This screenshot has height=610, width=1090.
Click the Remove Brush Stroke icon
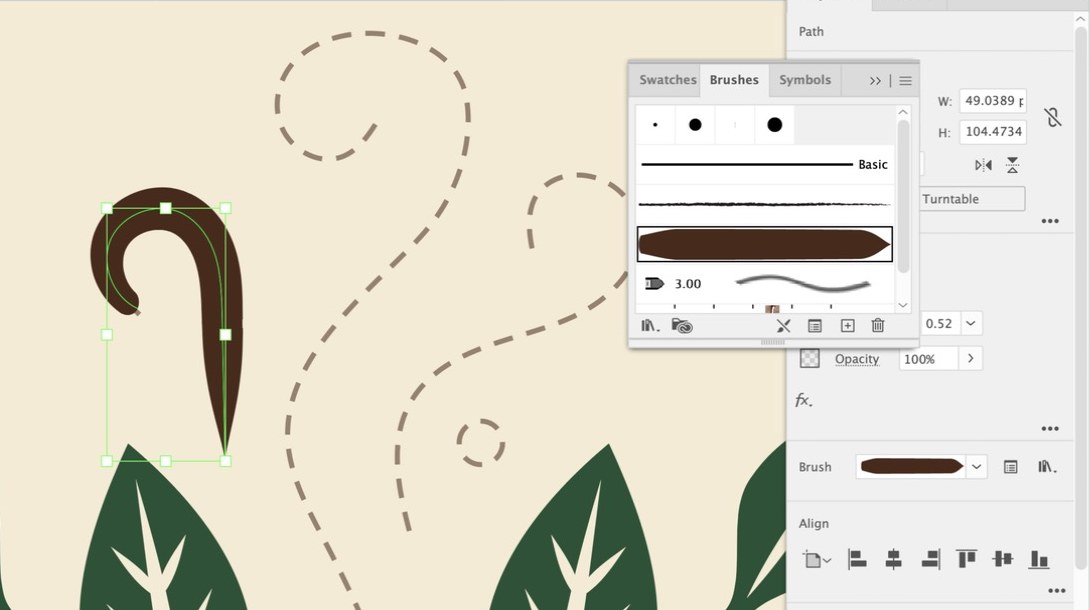pyautogui.click(x=783, y=326)
